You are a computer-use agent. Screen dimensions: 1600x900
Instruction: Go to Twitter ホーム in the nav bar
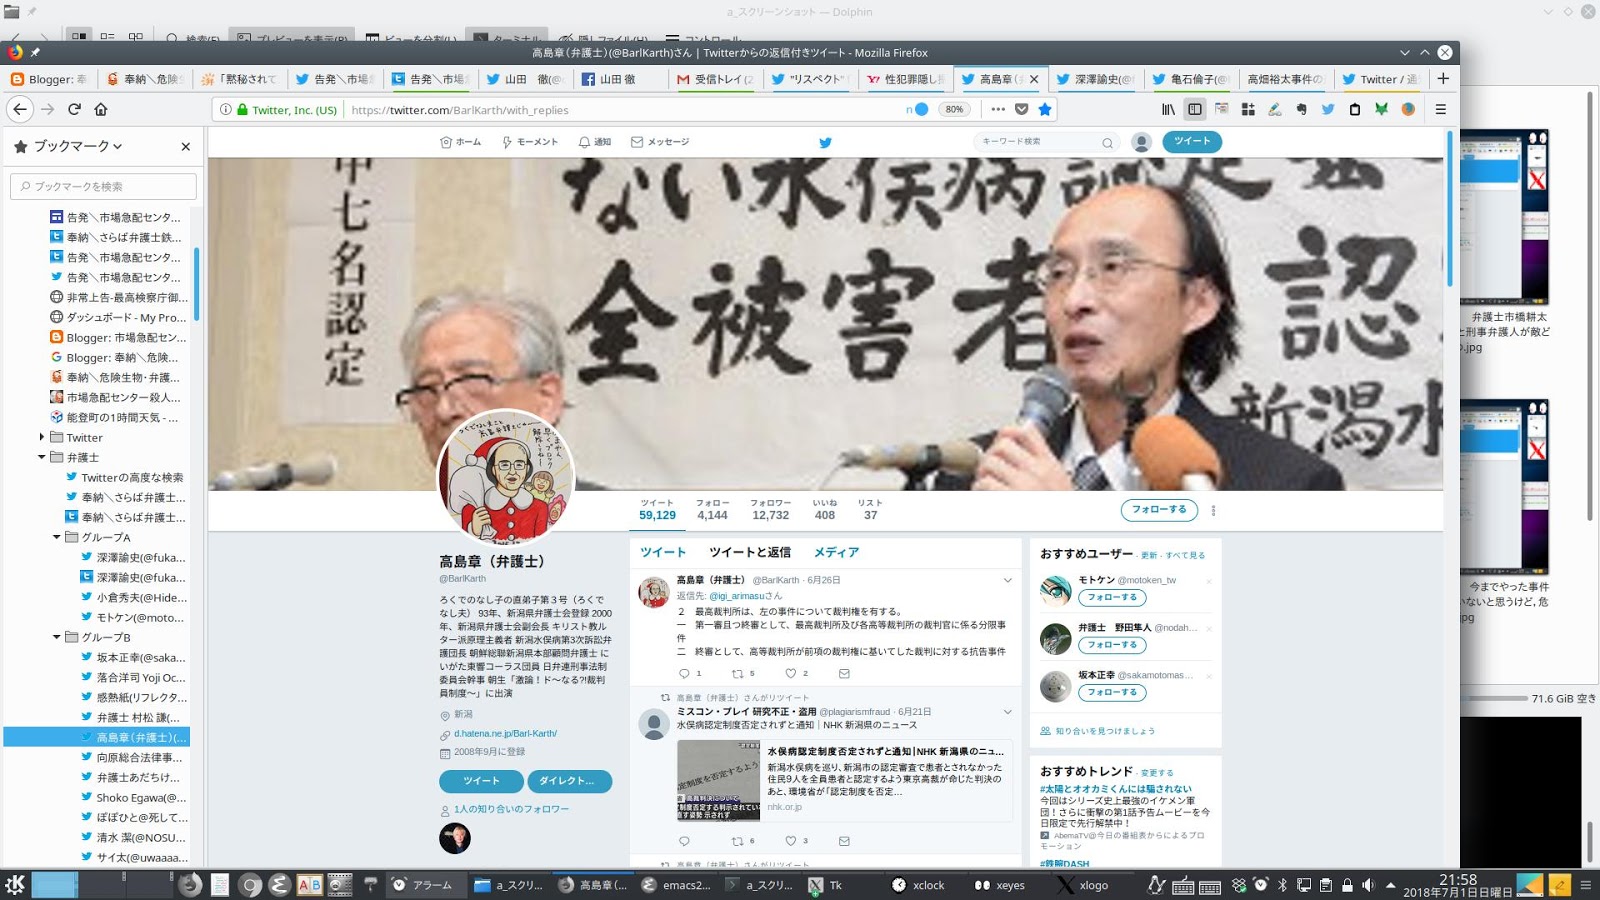(460, 142)
